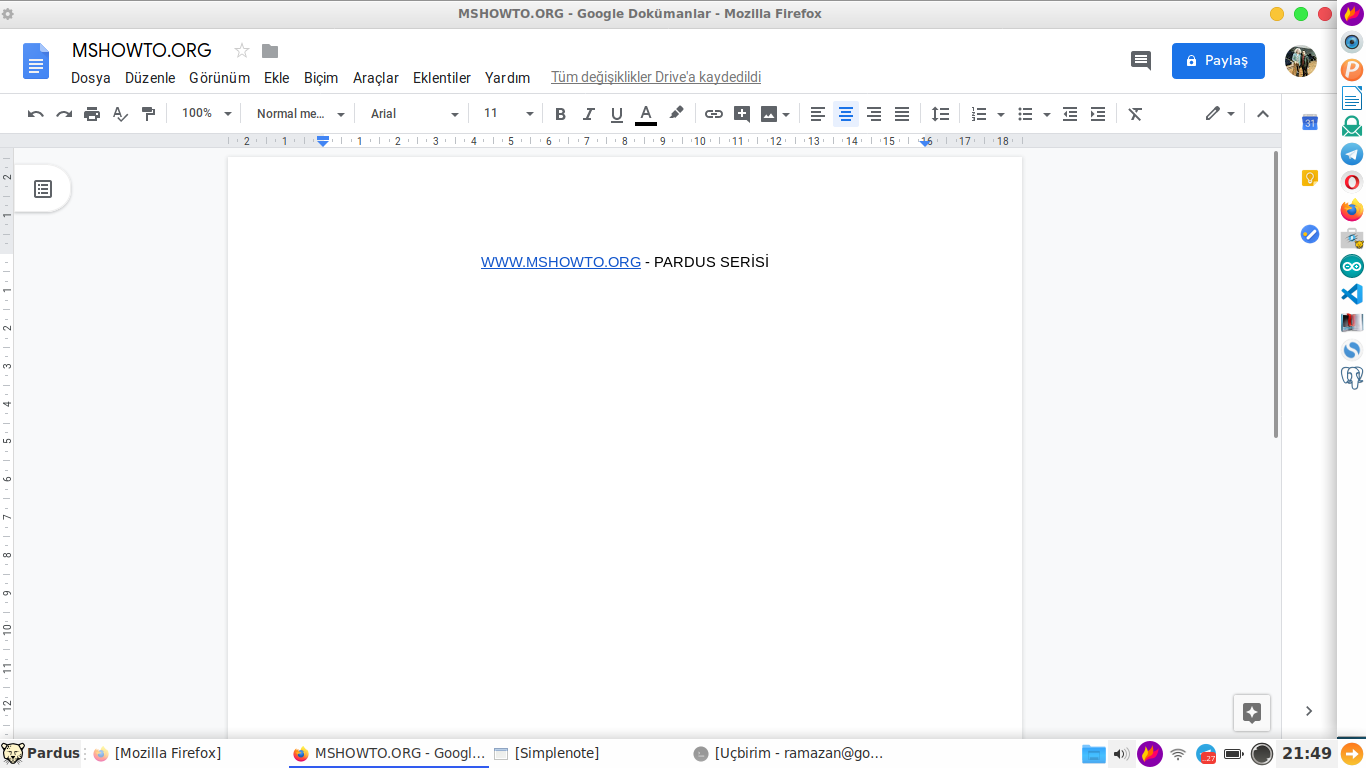Add a comment via toolbar icon
Screen dimensions: 1366x768
742,114
